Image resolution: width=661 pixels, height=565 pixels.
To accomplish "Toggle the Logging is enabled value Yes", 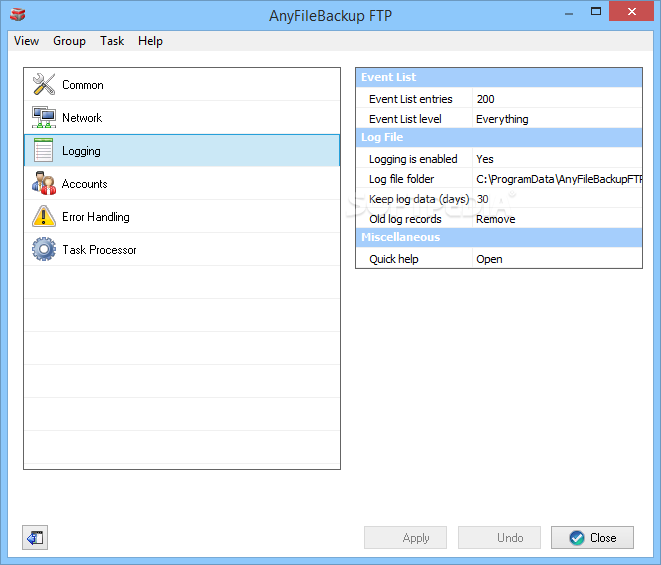I will point(557,159).
